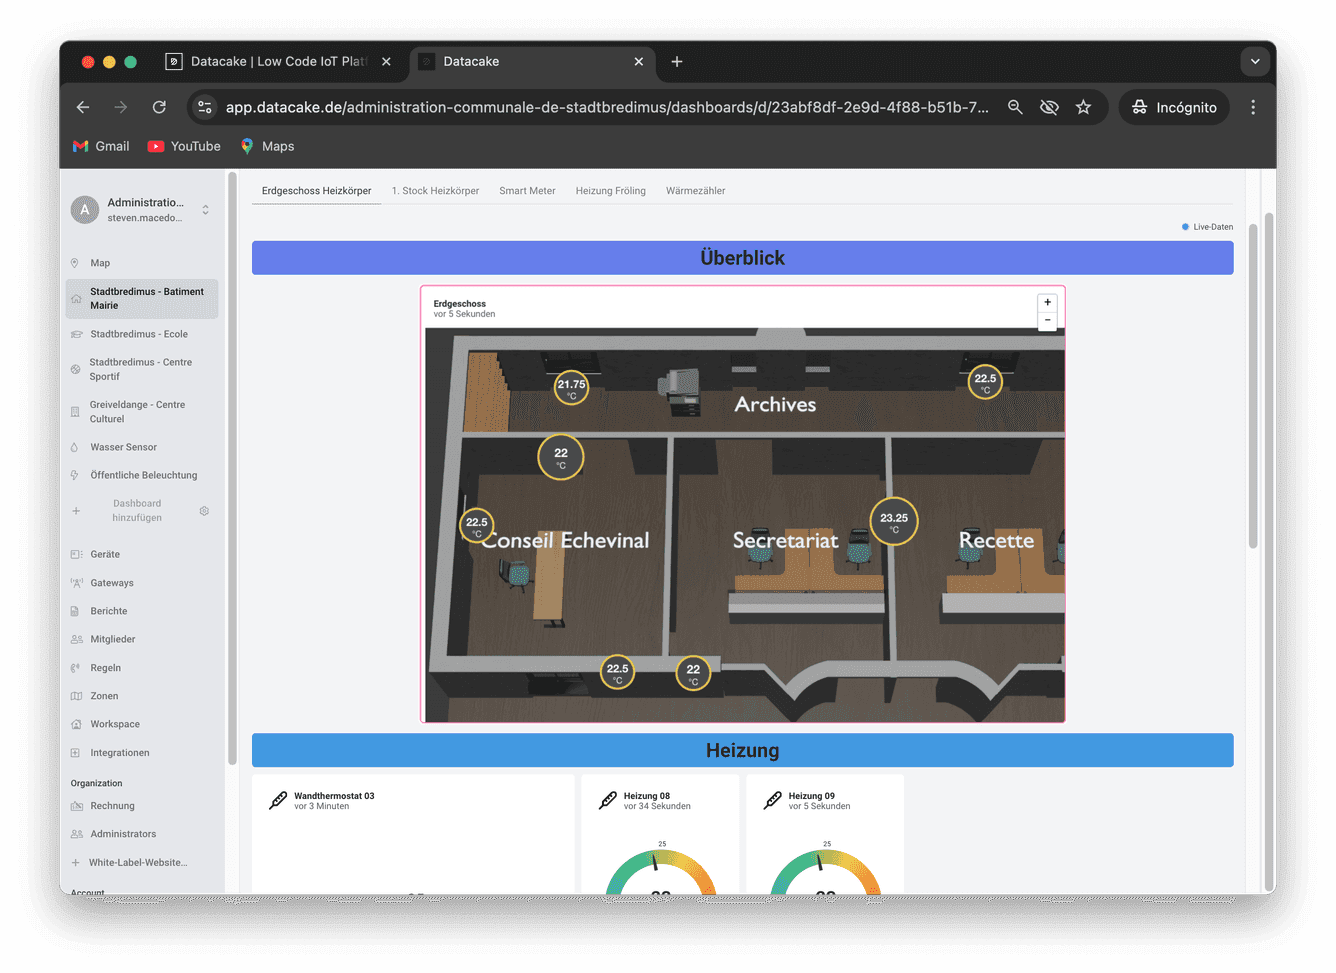Click the Öffentliche Beleuchtung lightning icon
This screenshot has height=973, width=1336.
coord(75,475)
